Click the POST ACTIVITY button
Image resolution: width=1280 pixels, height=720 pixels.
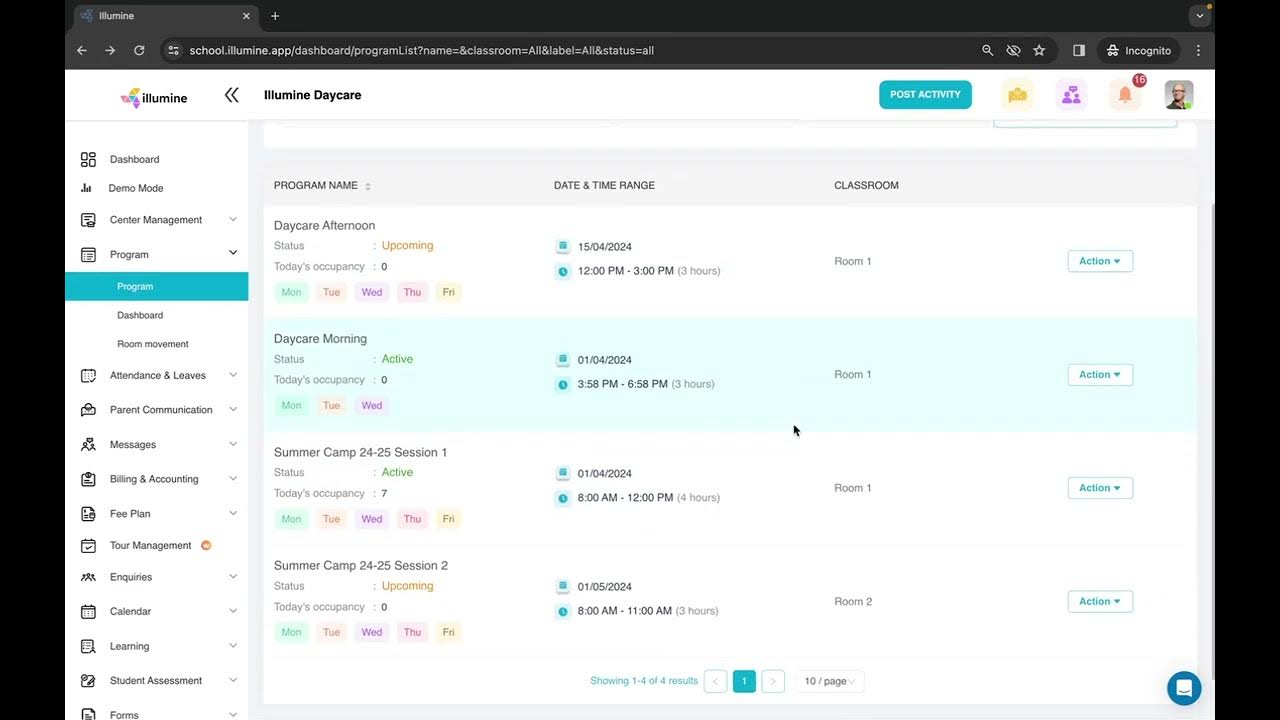925,95
